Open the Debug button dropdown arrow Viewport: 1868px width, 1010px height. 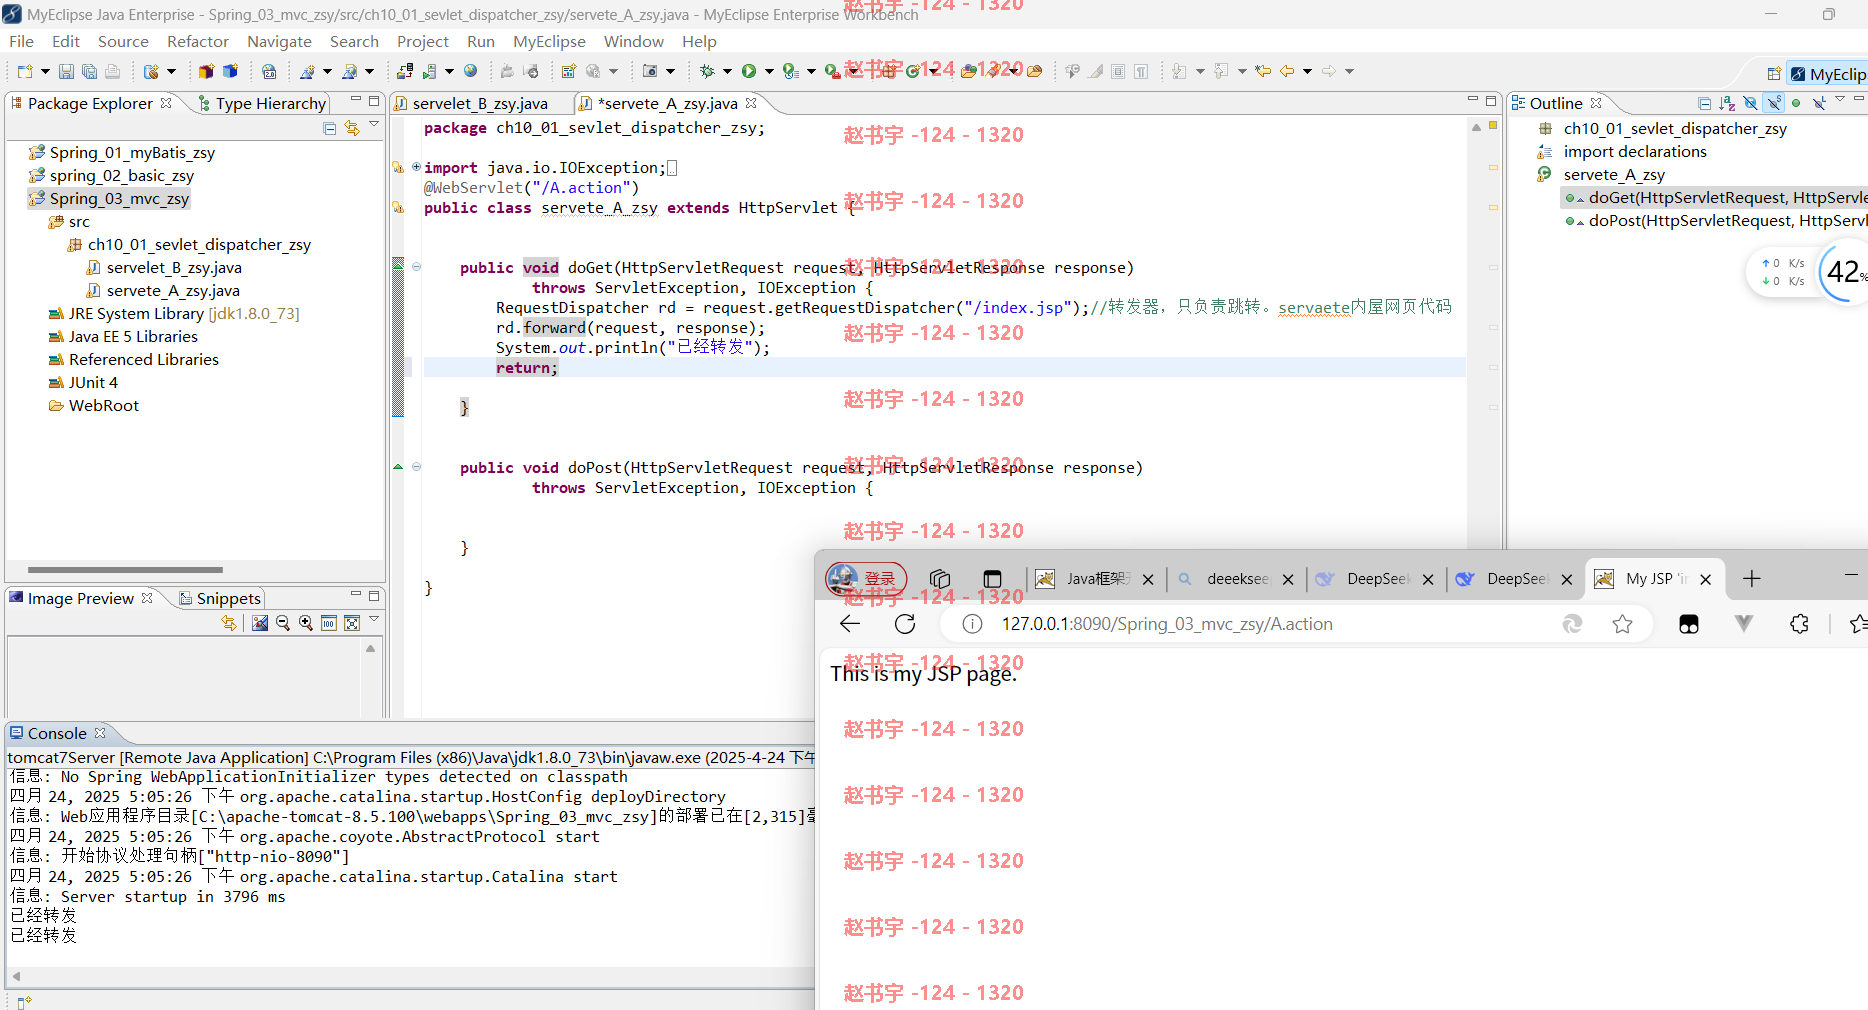727,71
